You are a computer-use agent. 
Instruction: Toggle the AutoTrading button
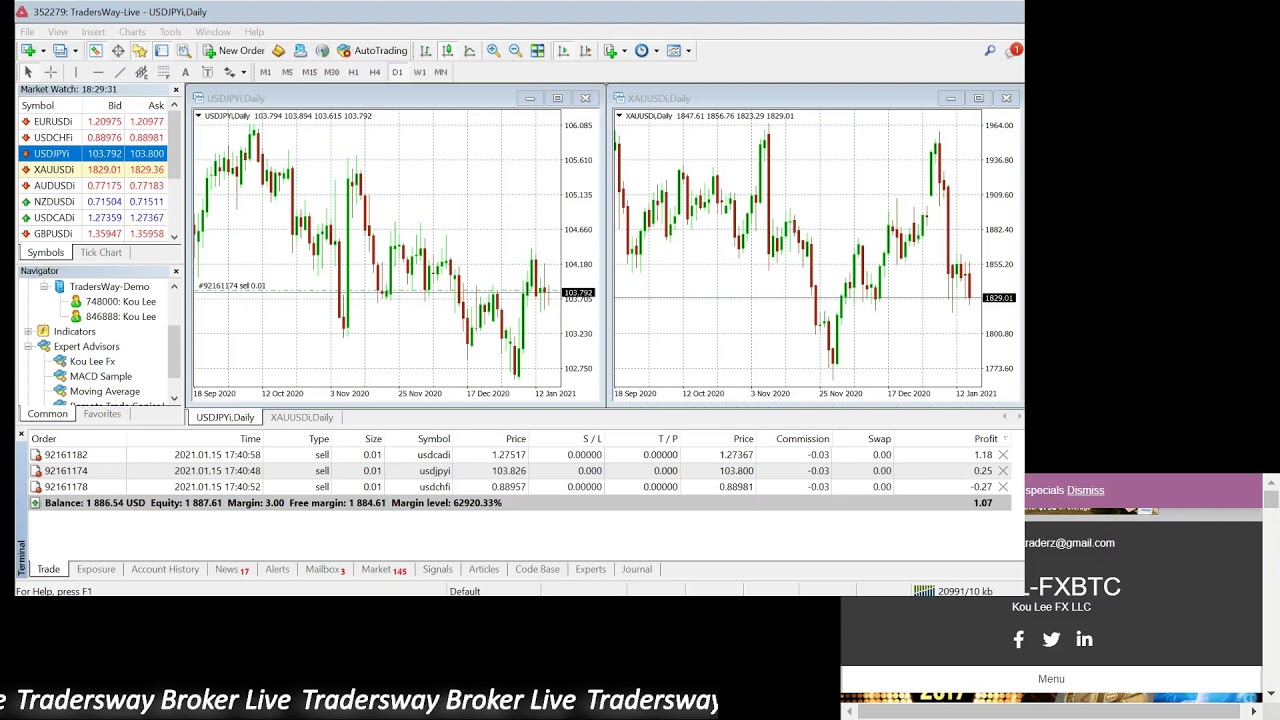point(372,50)
